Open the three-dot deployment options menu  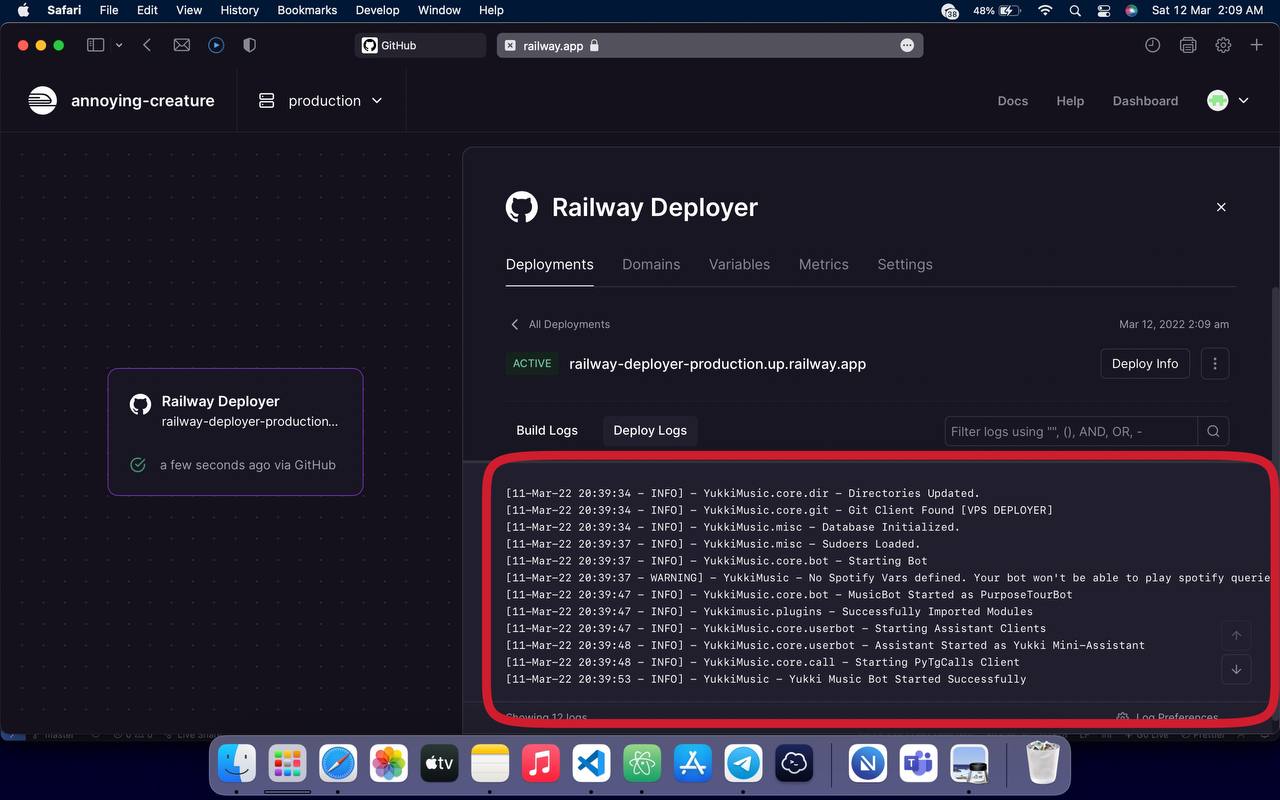(1214, 364)
